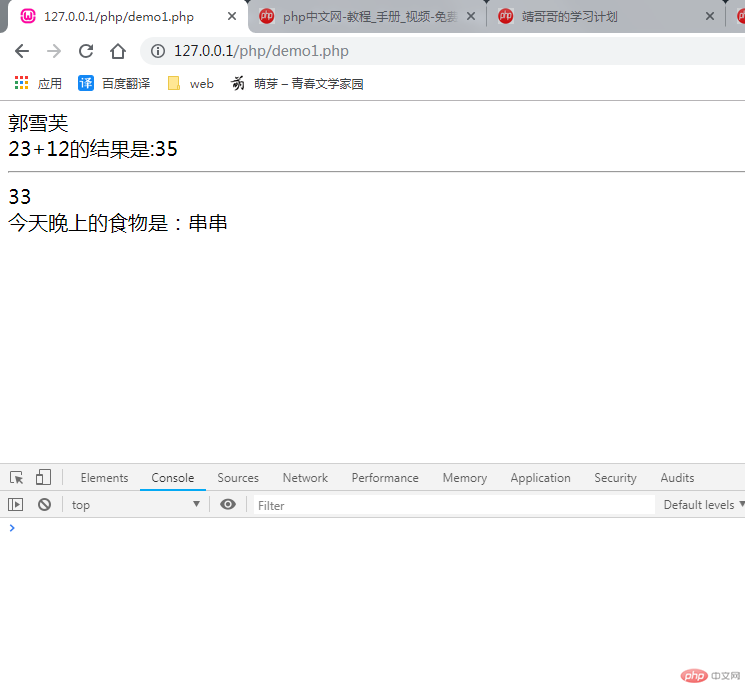The height and width of the screenshot is (686, 745).
Task: View site information icon in address bar
Action: (158, 51)
